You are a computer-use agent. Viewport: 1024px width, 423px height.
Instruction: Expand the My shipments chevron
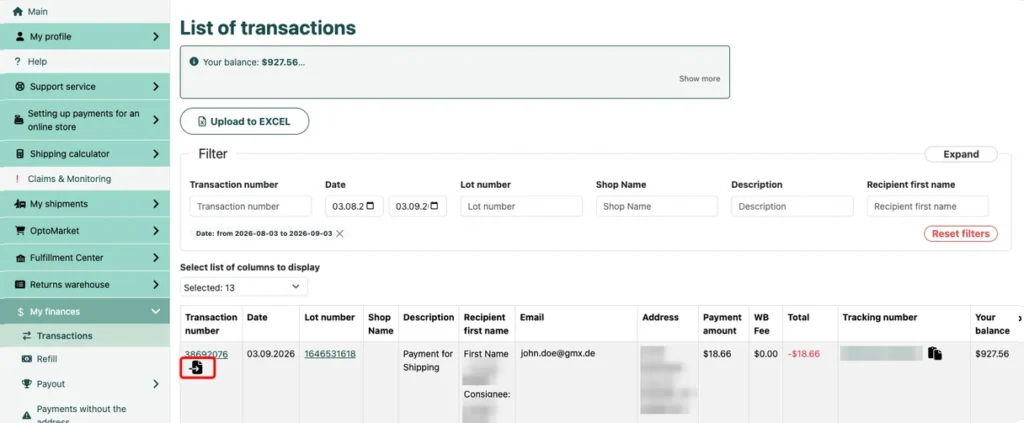[155, 204]
